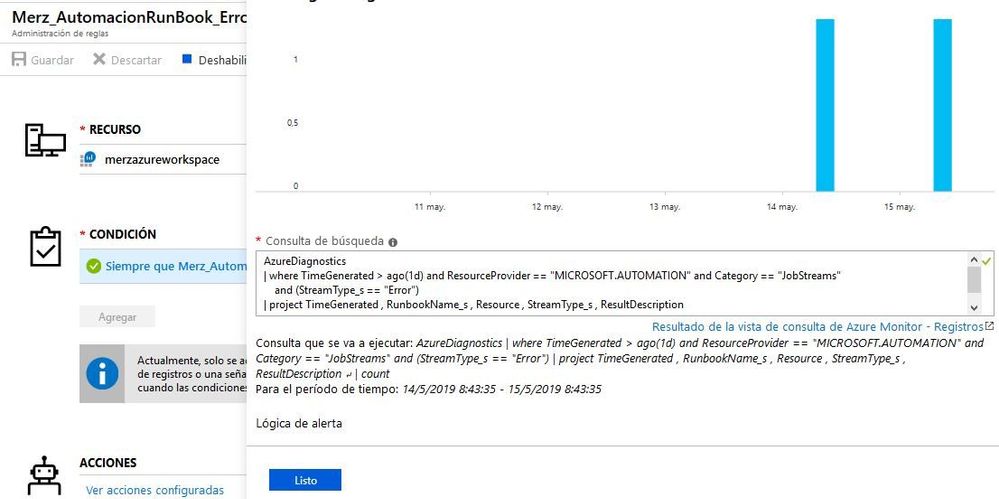Click the merzazureworkspace workspace icon
Image resolution: width=999 pixels, height=499 pixels.
click(x=88, y=159)
